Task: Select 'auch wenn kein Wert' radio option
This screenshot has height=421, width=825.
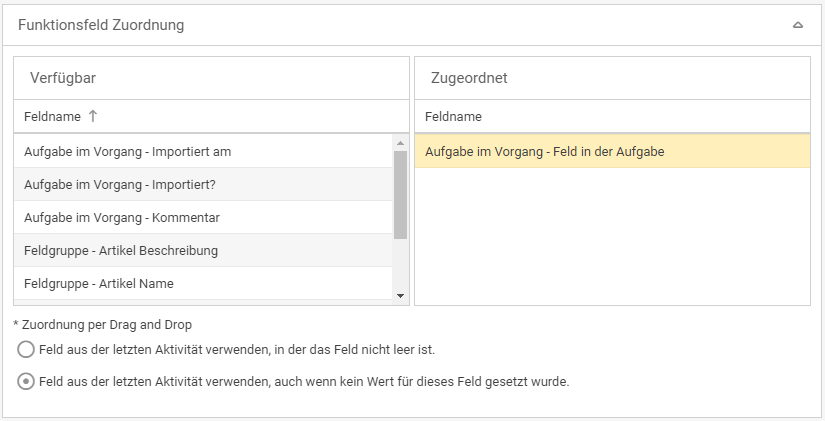Action: tap(26, 381)
